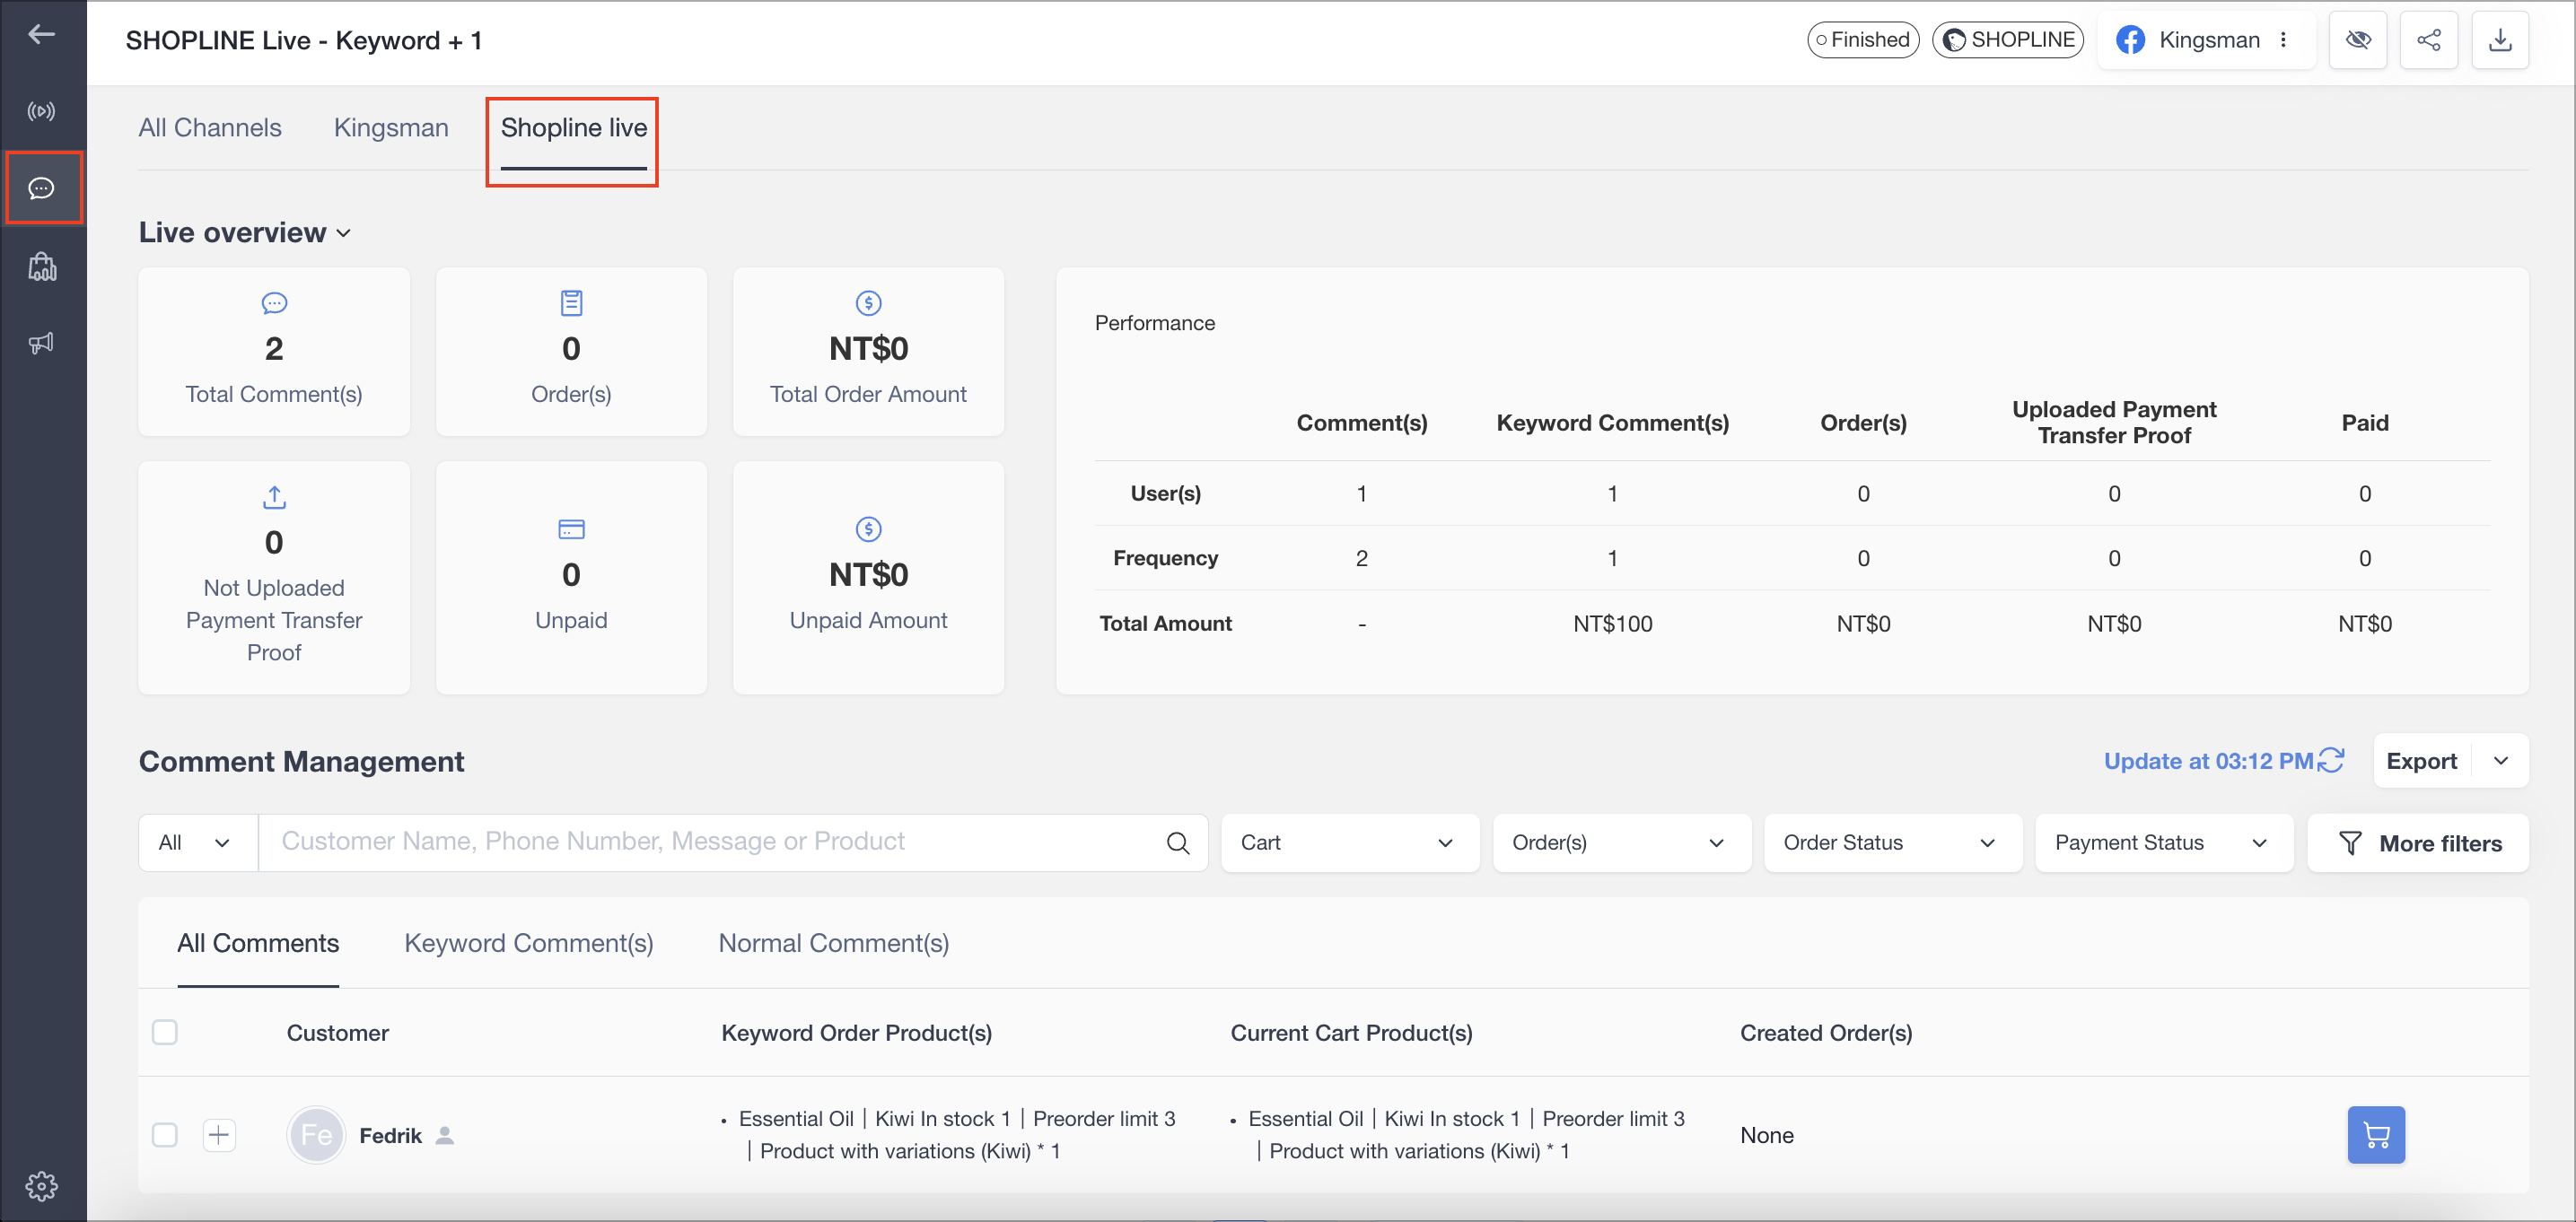Click the person icon next to Fedrik
The height and width of the screenshot is (1222, 2576).
[x=445, y=1135]
